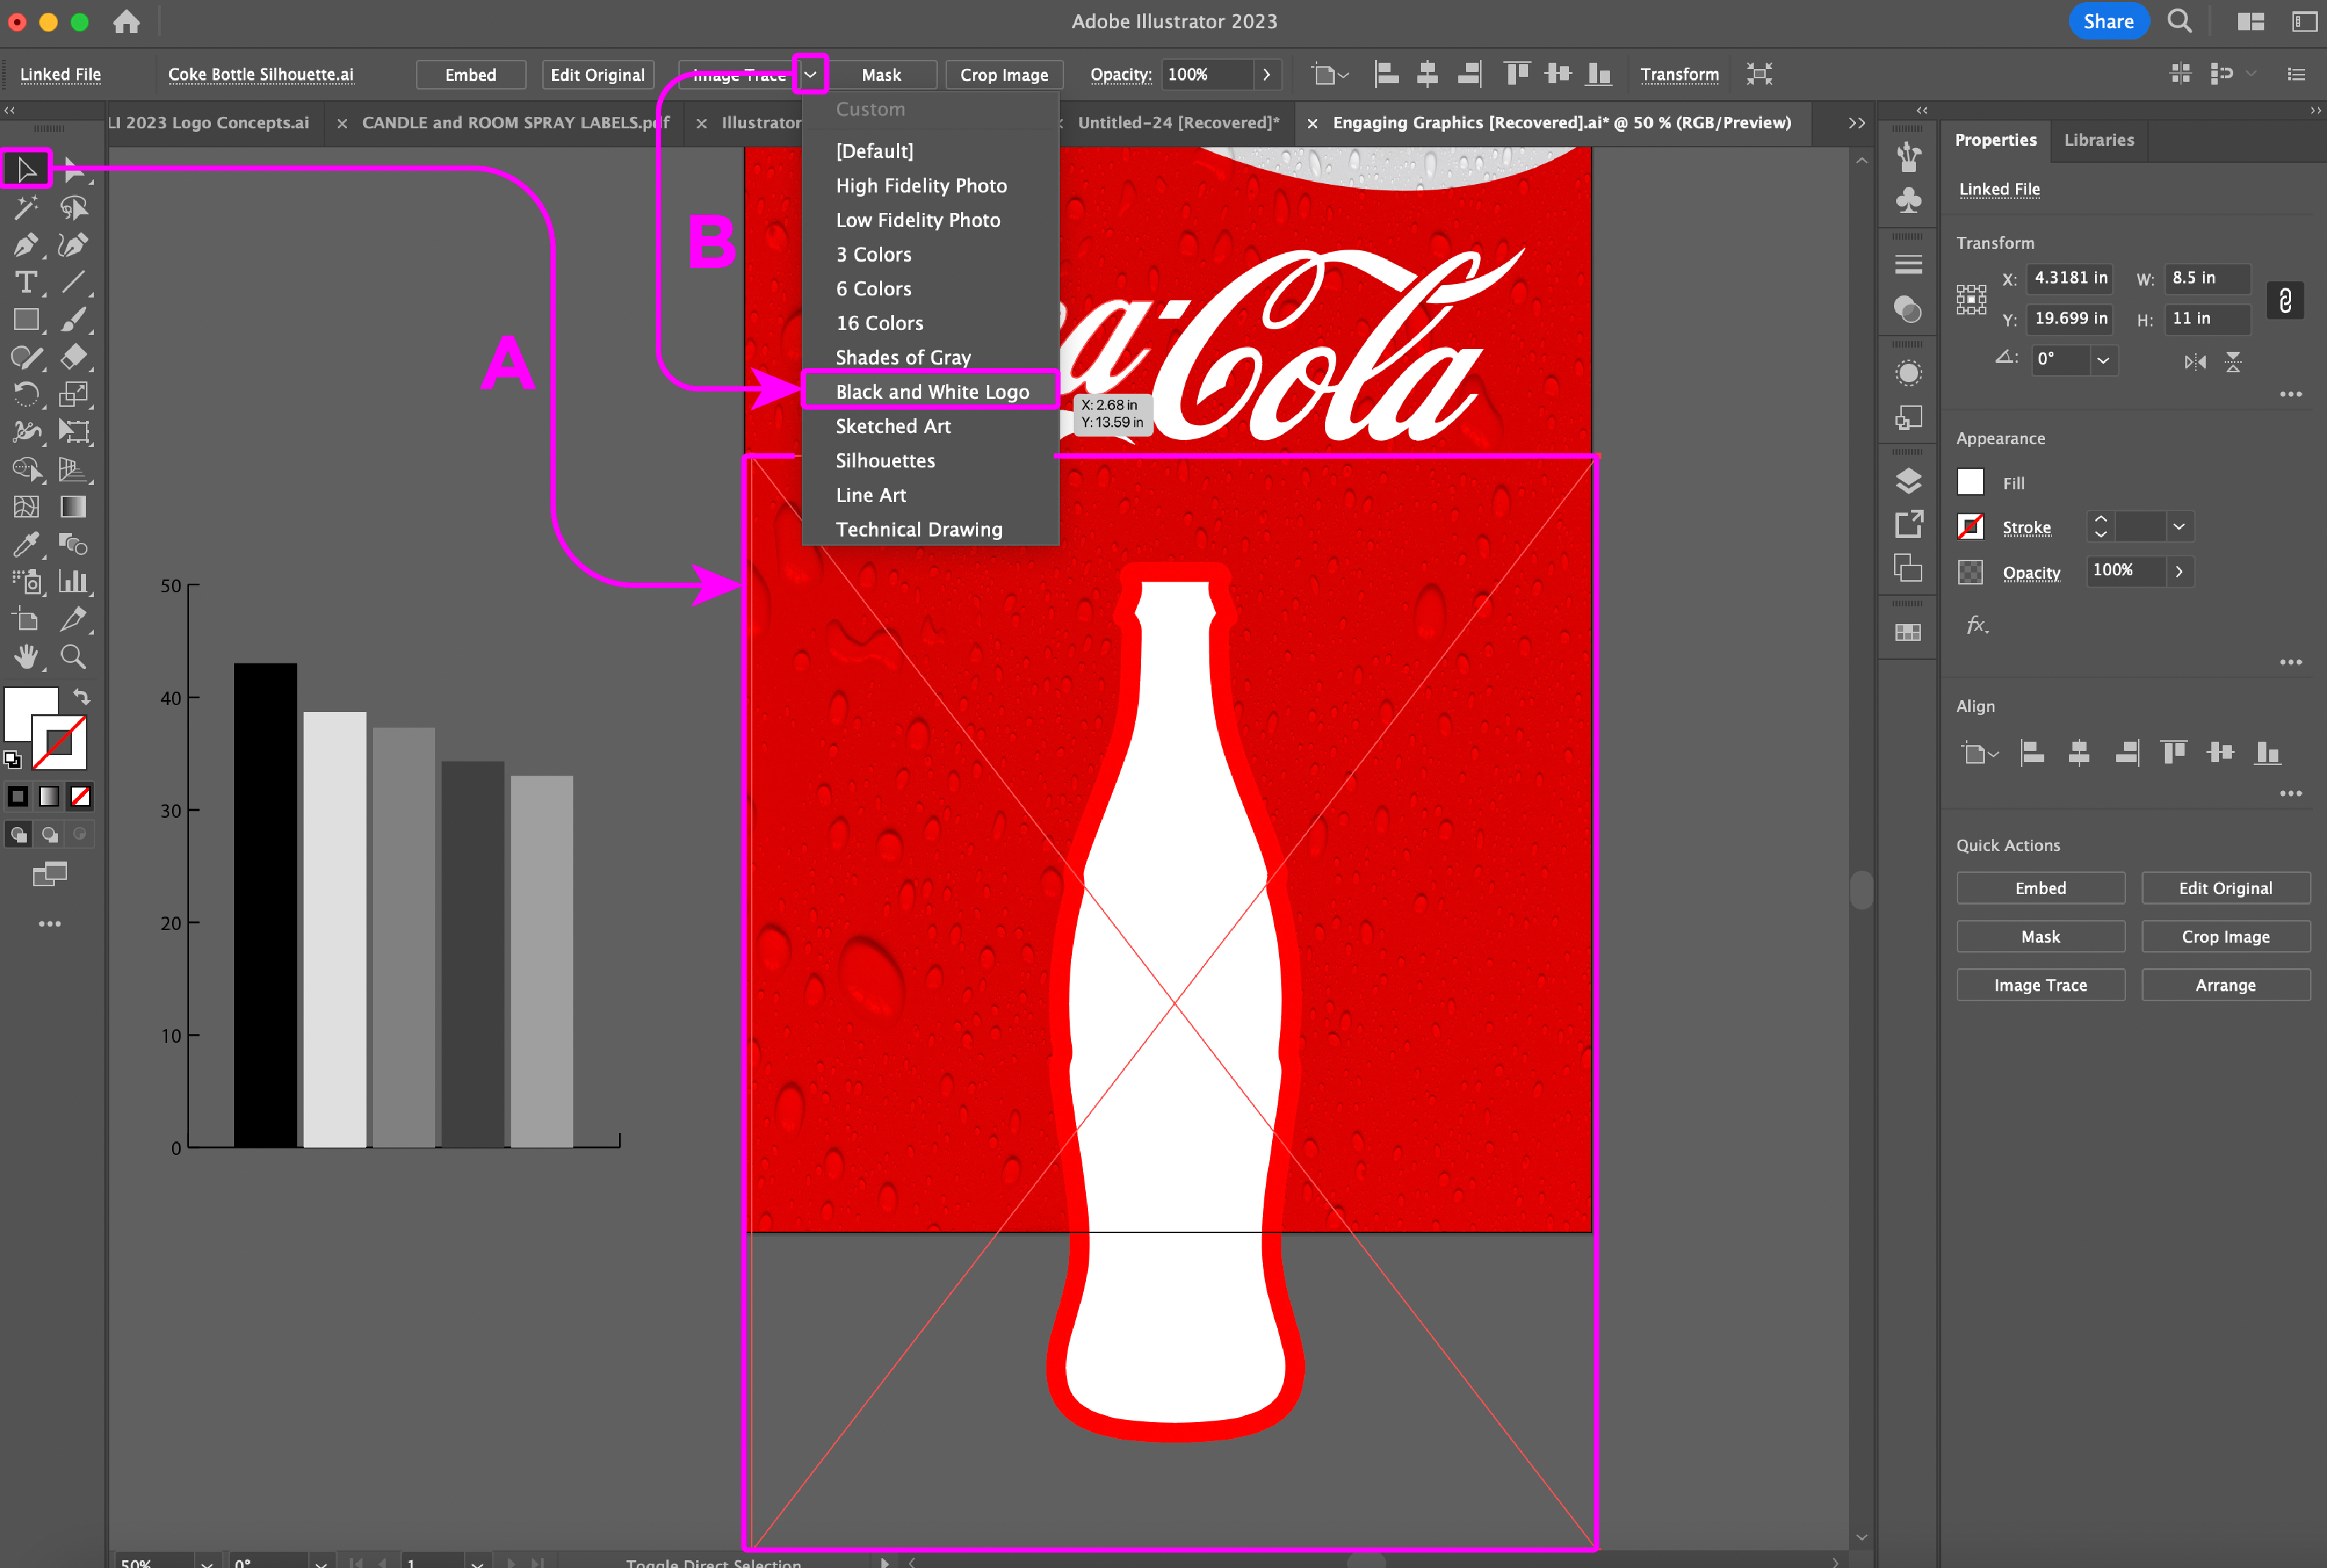Swap fill and stroke colors

pyautogui.click(x=82, y=696)
